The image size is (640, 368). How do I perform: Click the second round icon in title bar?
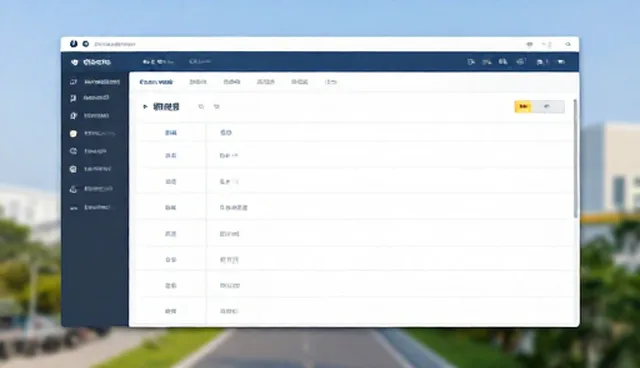click(86, 44)
